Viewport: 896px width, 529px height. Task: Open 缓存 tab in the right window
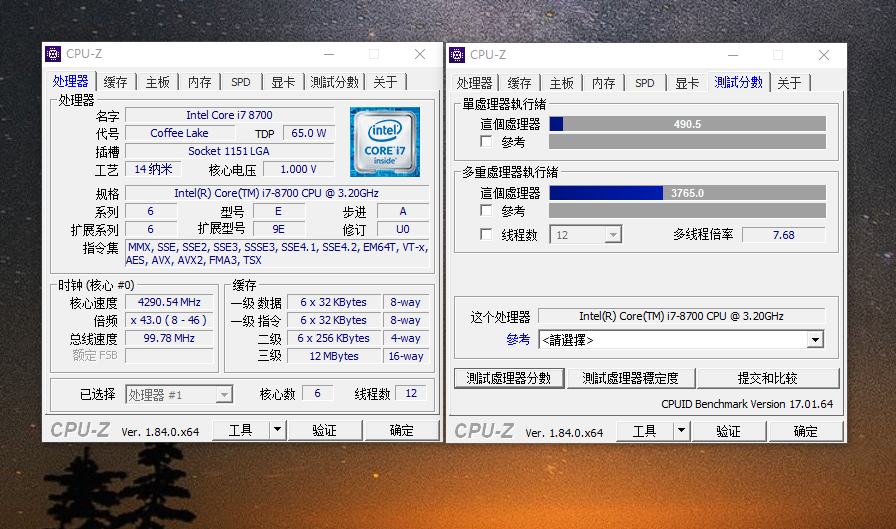pyautogui.click(x=519, y=83)
